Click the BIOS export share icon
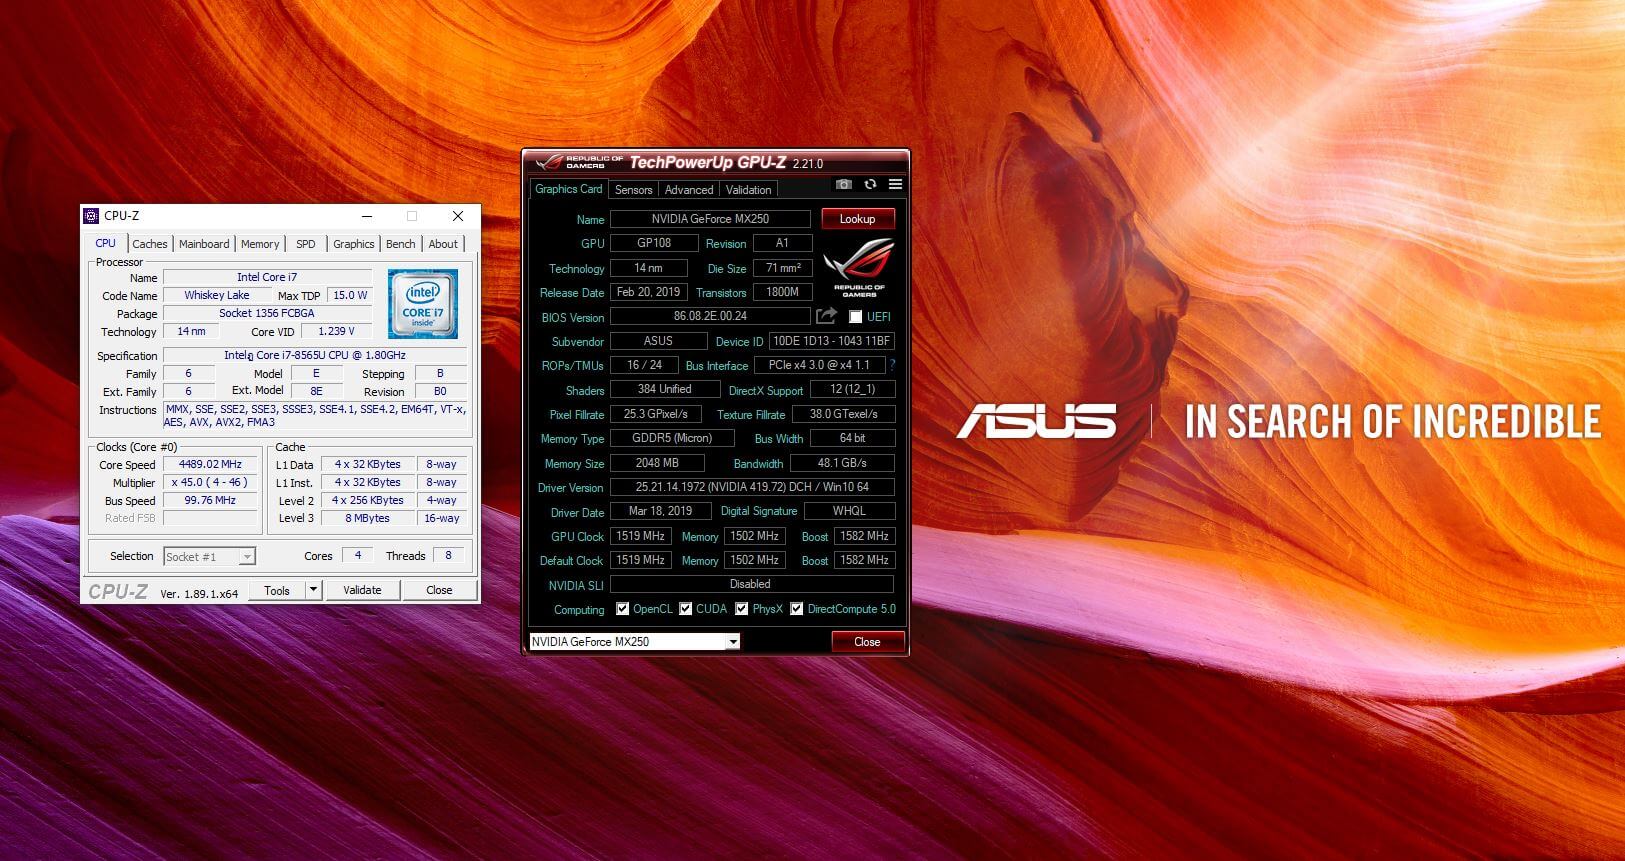This screenshot has height=861, width=1625. pos(826,316)
